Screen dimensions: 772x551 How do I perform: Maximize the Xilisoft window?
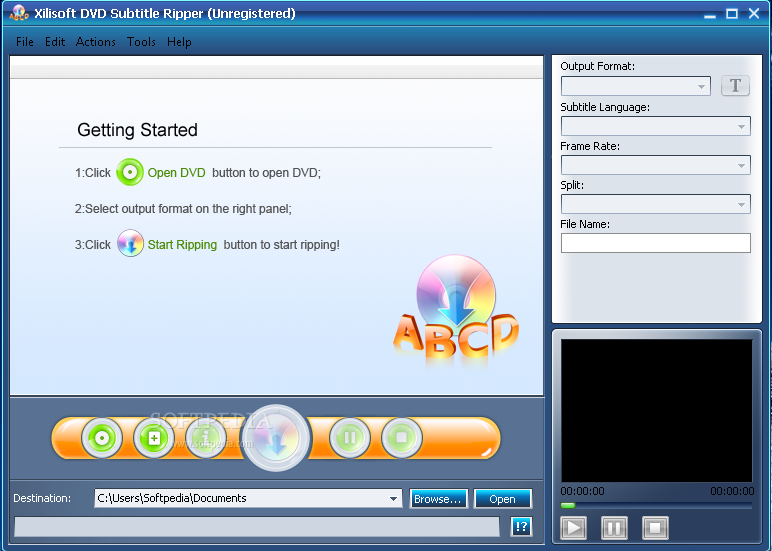pos(732,13)
